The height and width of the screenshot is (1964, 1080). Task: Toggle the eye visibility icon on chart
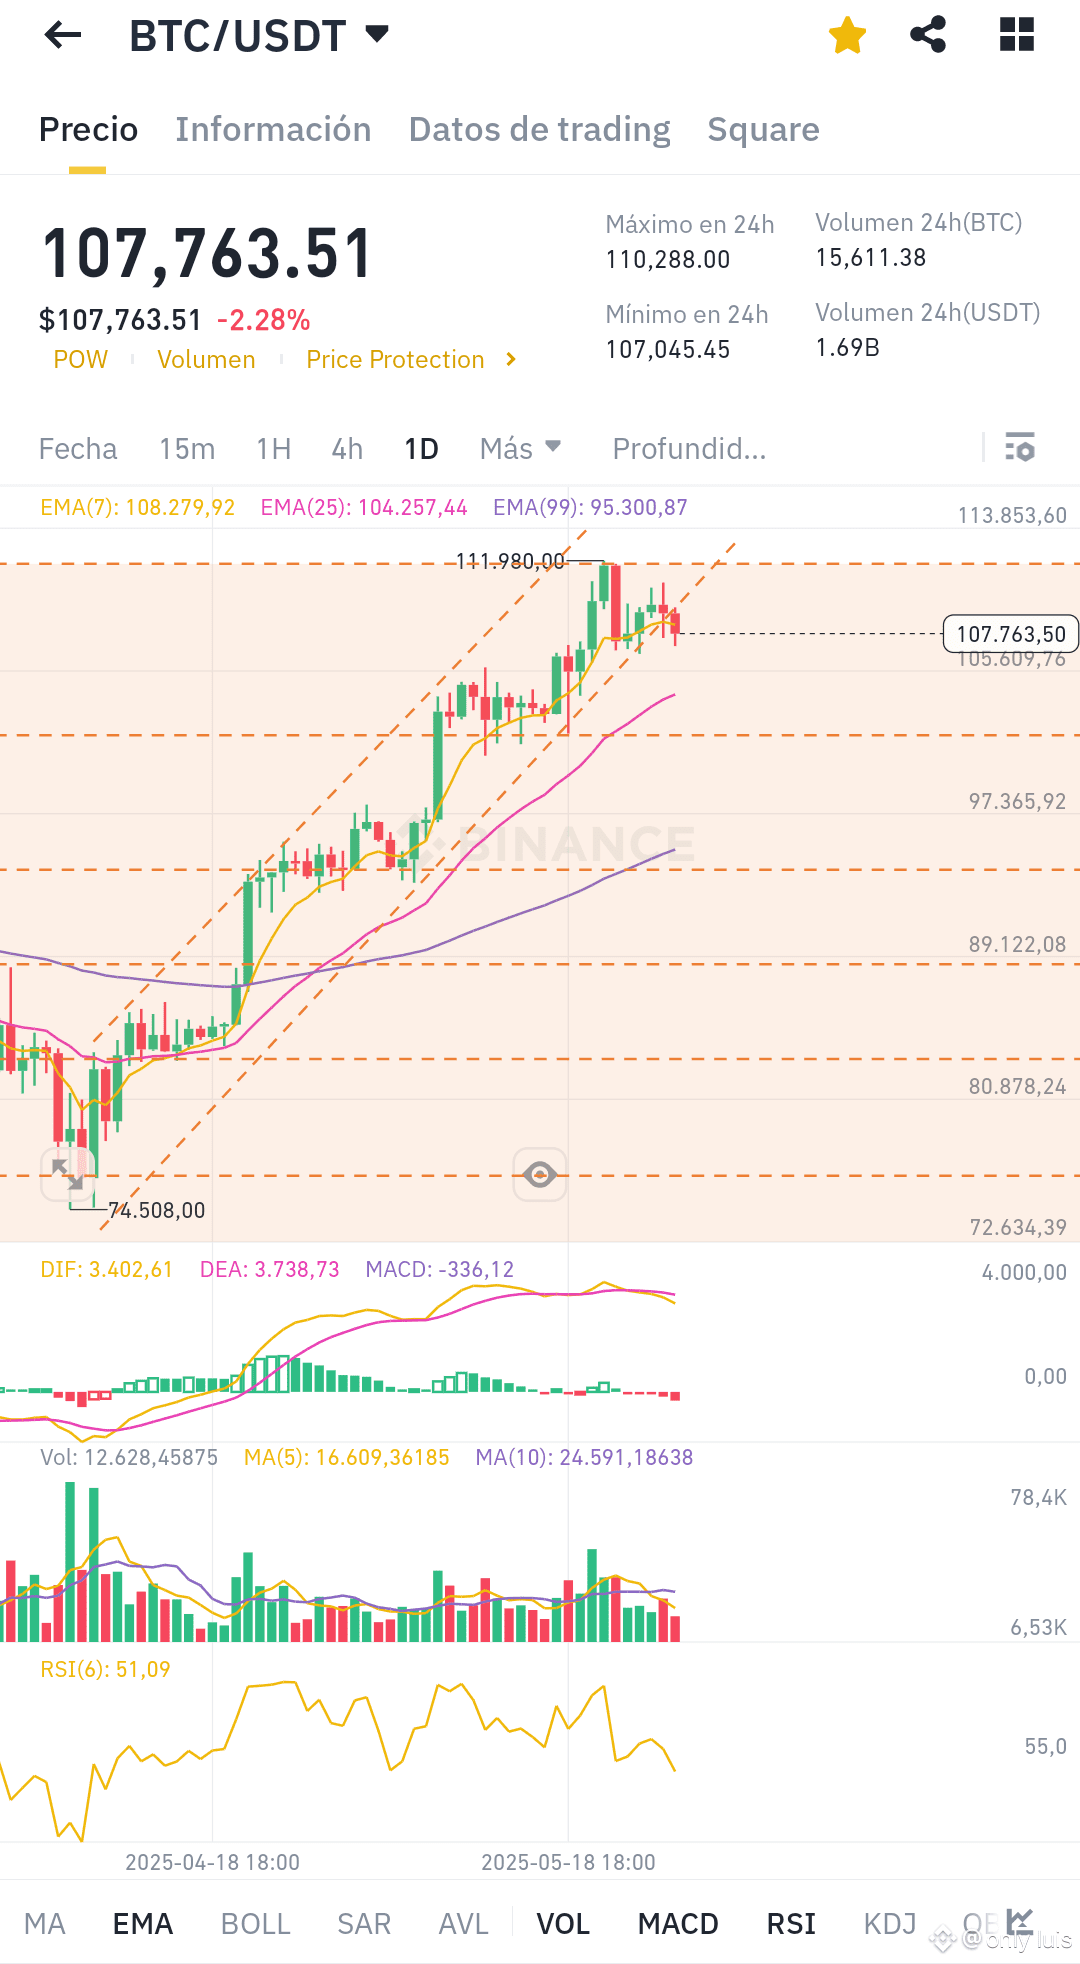(540, 1174)
